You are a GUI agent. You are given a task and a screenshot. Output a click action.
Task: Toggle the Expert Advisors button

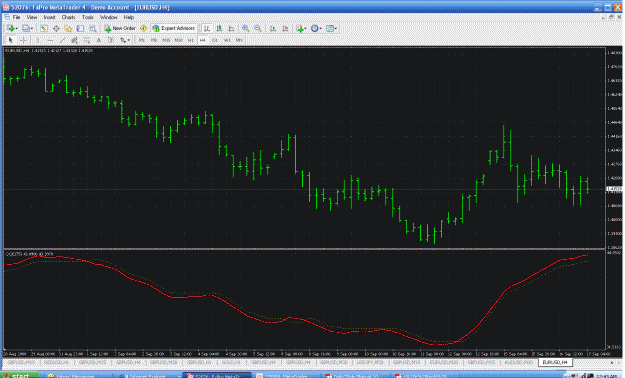pos(174,28)
